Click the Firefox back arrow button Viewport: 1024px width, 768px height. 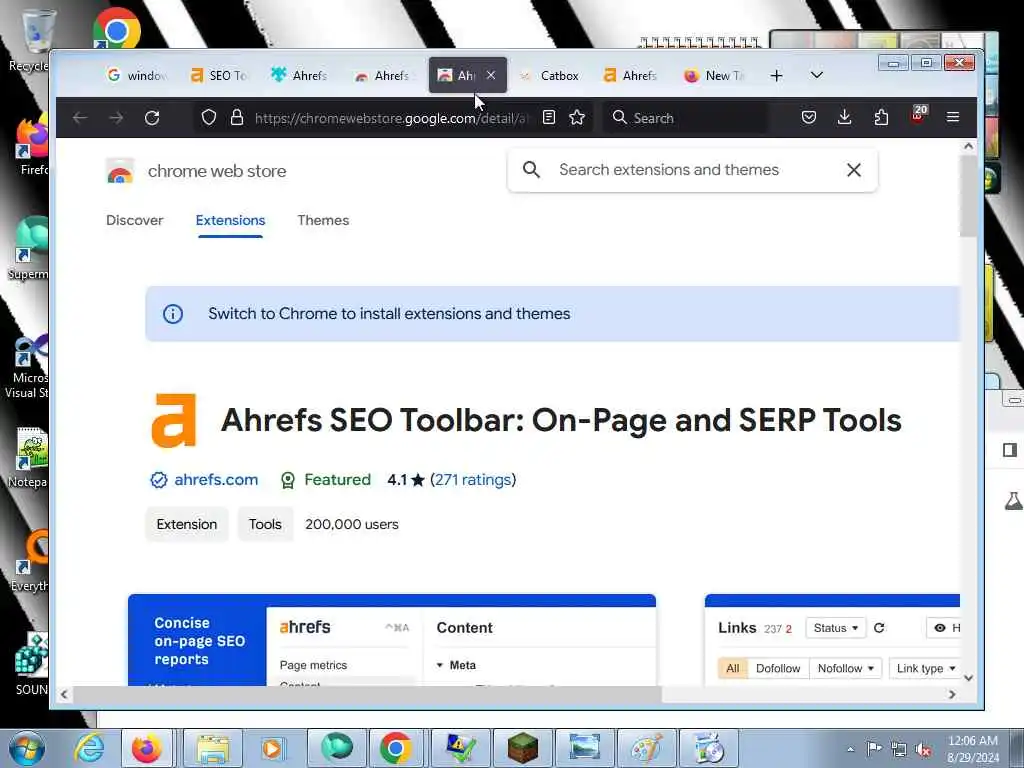80,118
